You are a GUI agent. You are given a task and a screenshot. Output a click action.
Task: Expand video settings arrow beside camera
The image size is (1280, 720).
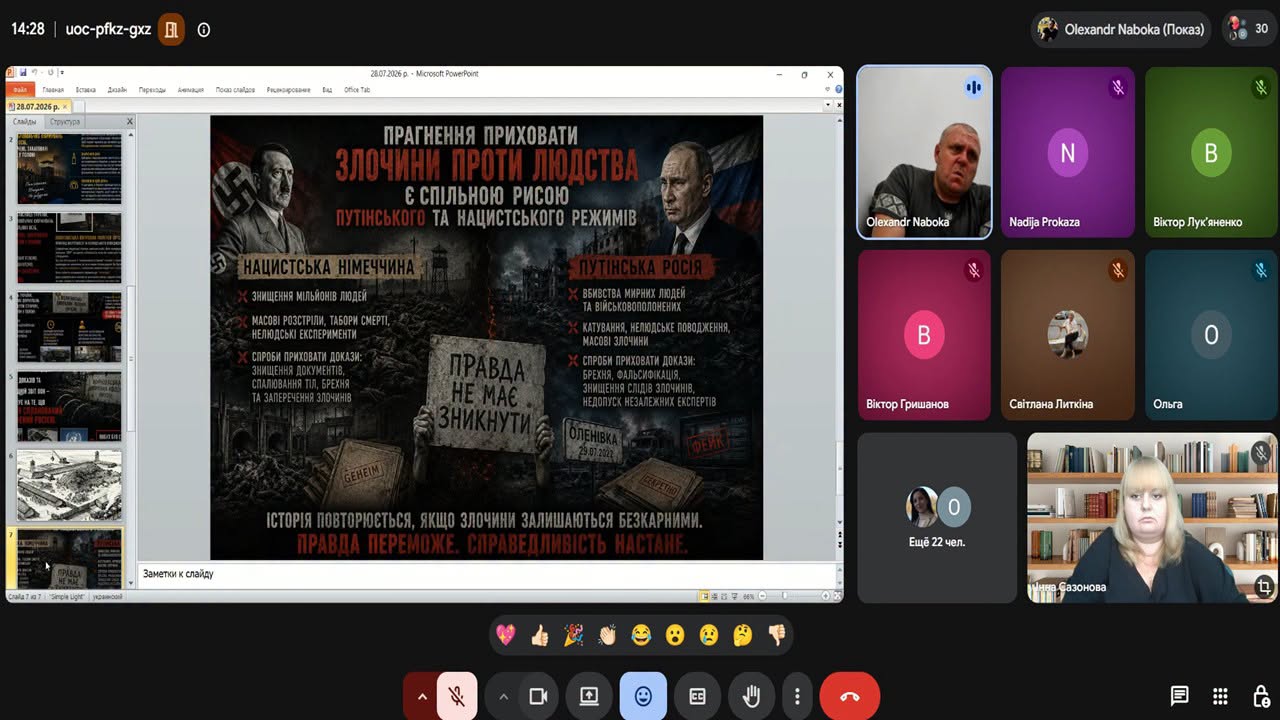tap(503, 696)
